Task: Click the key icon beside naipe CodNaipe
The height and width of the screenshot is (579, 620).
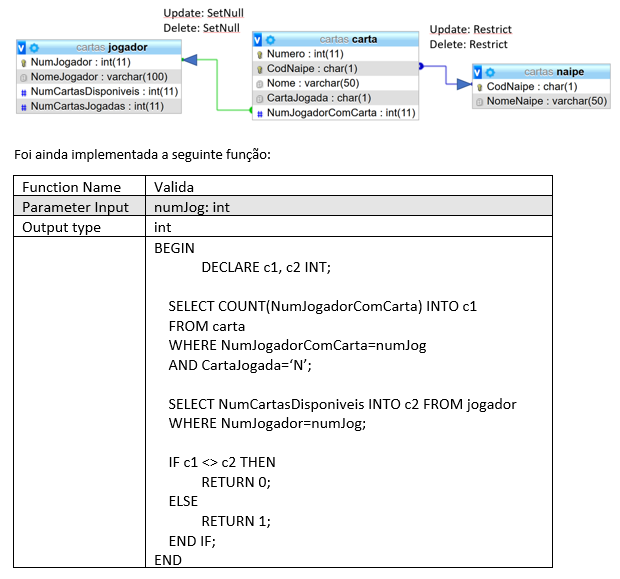Action: 479,87
